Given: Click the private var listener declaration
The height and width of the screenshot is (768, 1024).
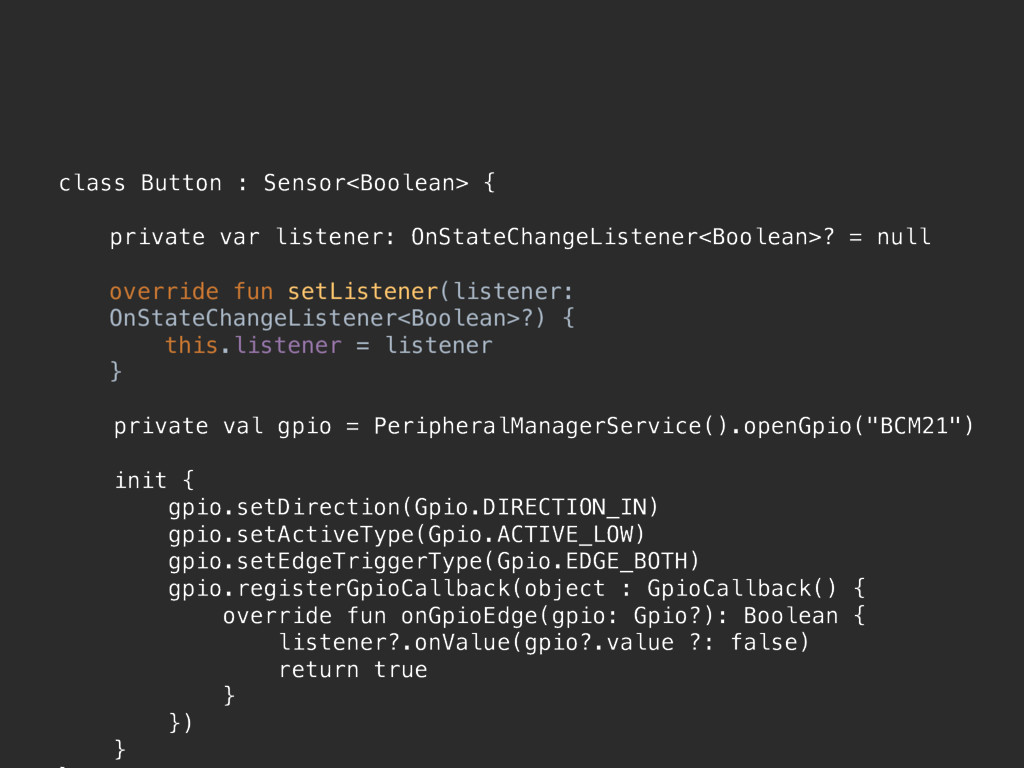Looking at the screenshot, I should (251, 237).
